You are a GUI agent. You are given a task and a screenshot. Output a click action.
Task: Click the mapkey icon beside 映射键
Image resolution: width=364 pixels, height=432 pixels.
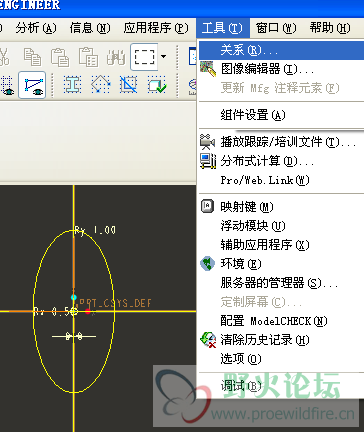tap(207, 206)
